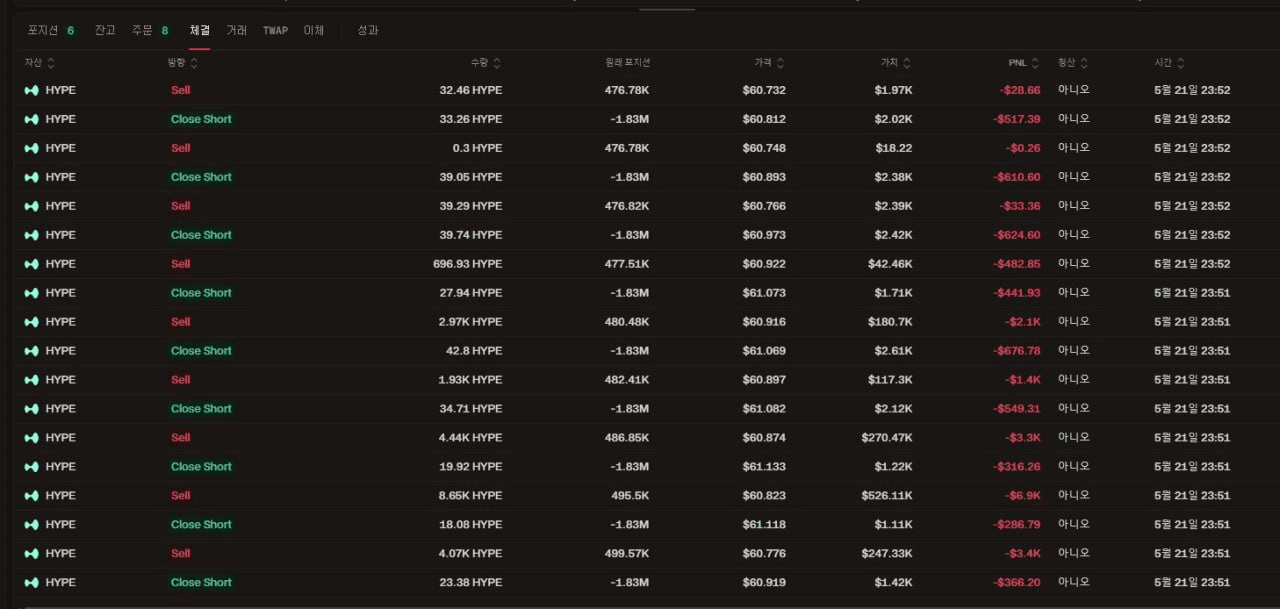Click the value cell $270.47K
Screen dimensions: 1280x609
point(887,438)
